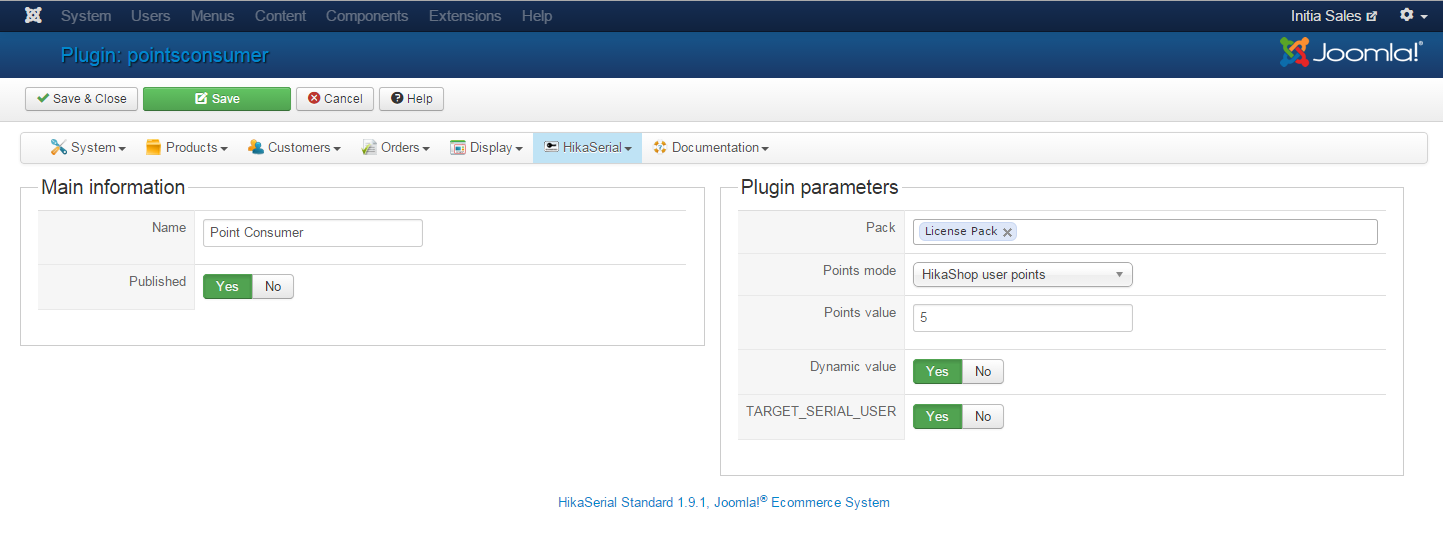The width and height of the screenshot is (1443, 537).
Task: Expand the Documentation dropdown menu
Action: point(711,148)
